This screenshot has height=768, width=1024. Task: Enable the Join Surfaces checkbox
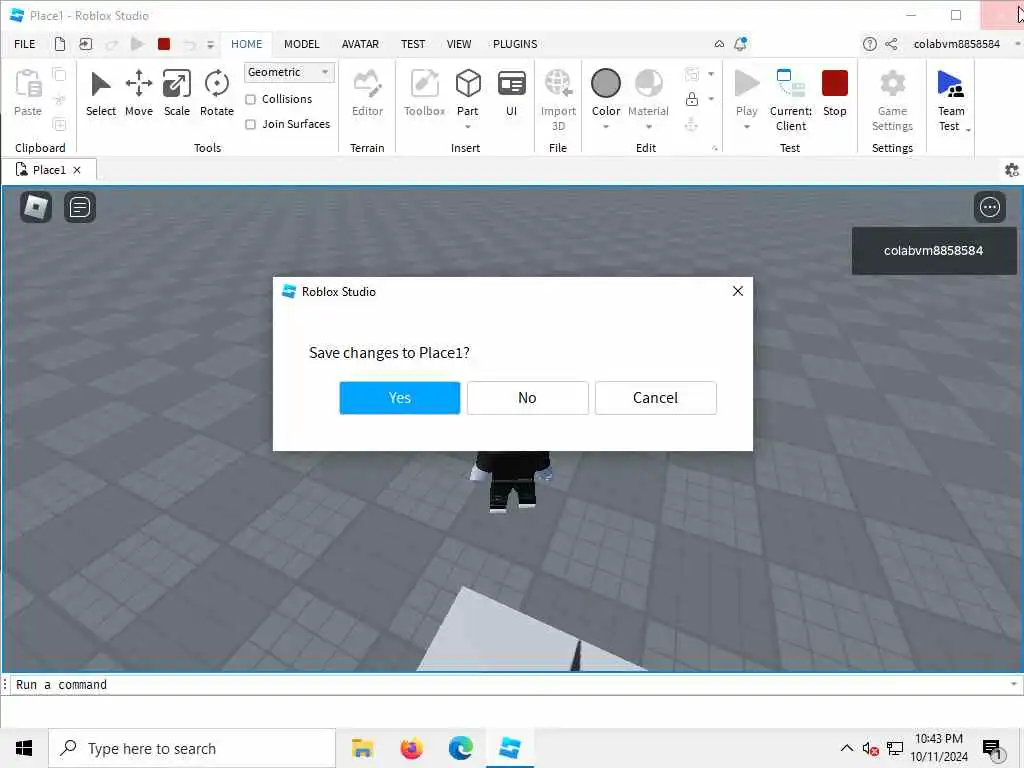click(x=250, y=124)
